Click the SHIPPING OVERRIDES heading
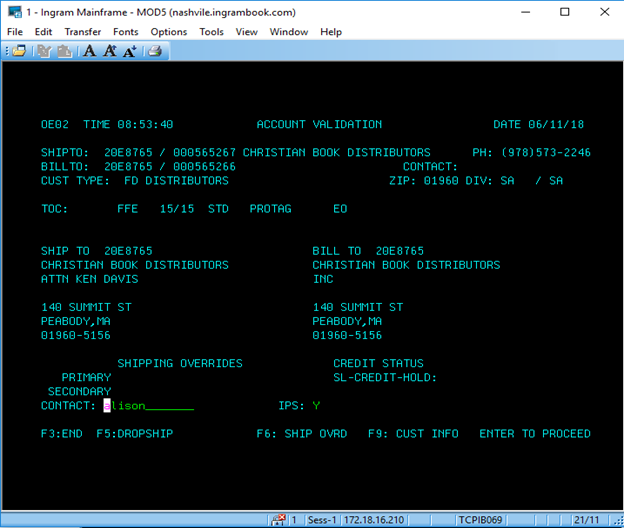This screenshot has width=624, height=528. [180, 363]
